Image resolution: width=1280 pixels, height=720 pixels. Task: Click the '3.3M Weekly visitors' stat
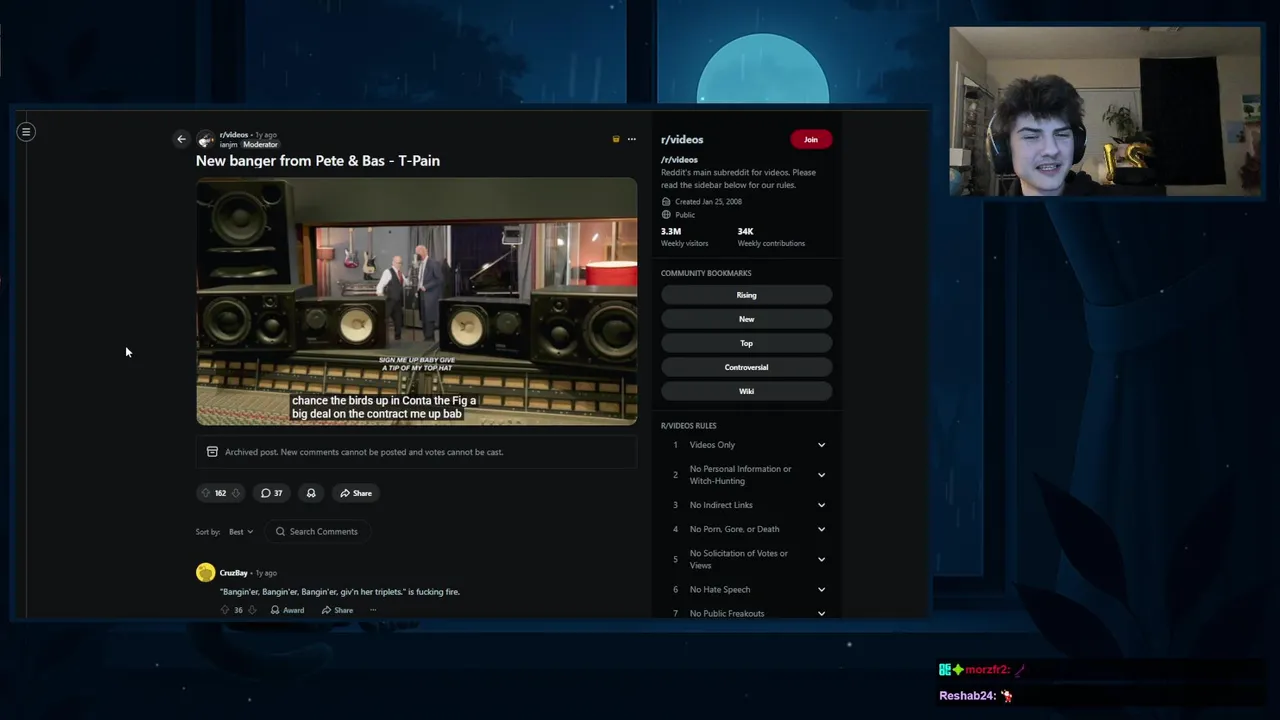point(684,237)
